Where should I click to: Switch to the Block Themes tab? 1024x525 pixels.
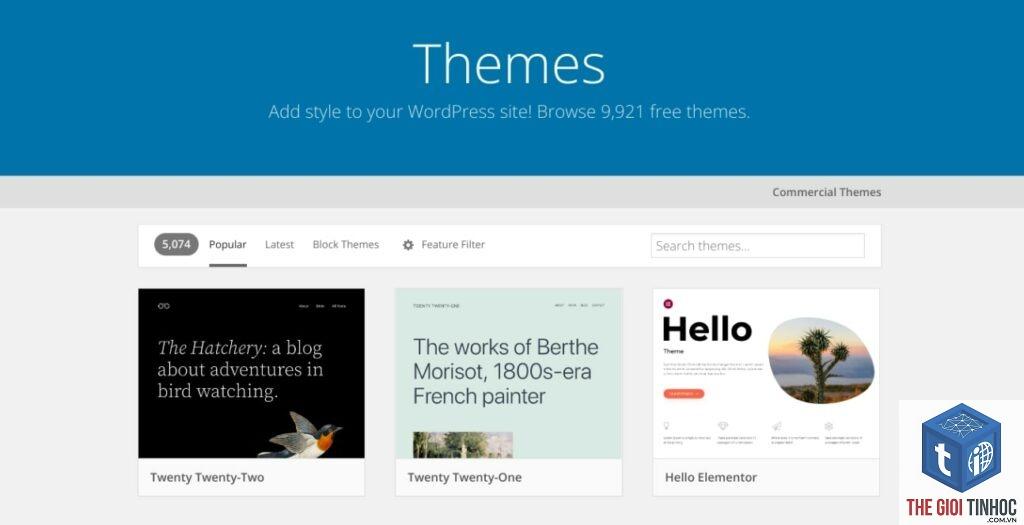(345, 245)
